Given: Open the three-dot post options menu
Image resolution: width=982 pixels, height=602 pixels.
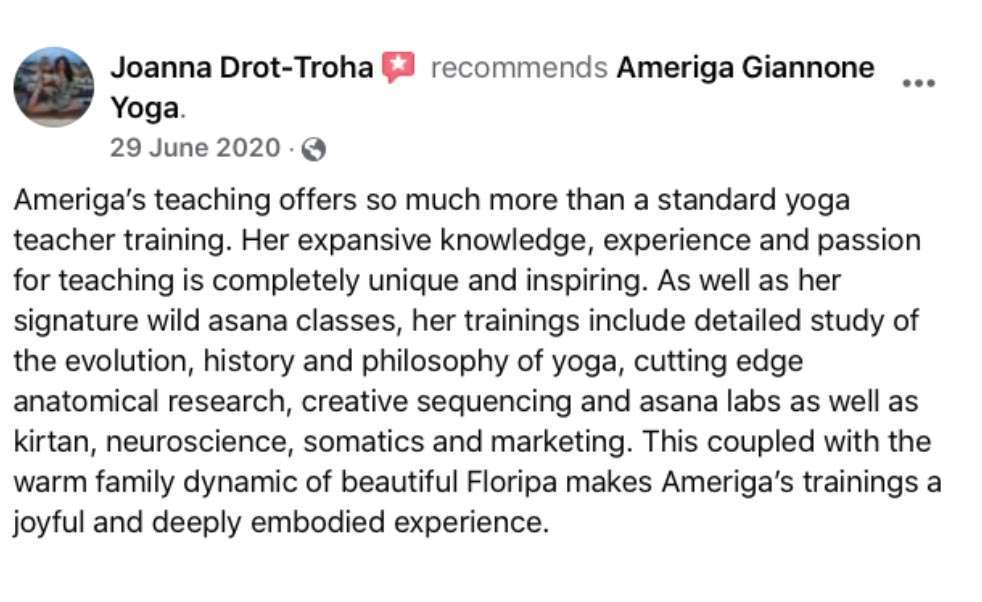Looking at the screenshot, I should [x=918, y=83].
